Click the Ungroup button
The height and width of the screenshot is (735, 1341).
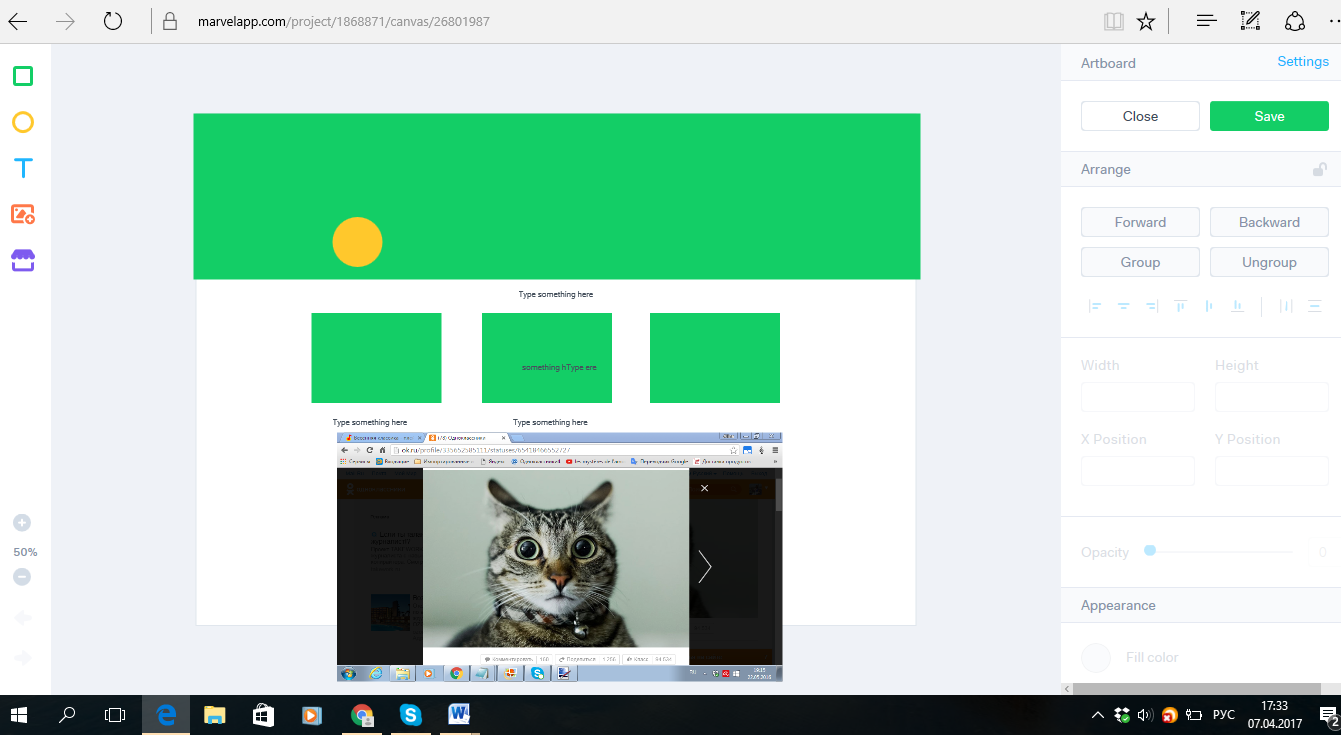point(1269,262)
